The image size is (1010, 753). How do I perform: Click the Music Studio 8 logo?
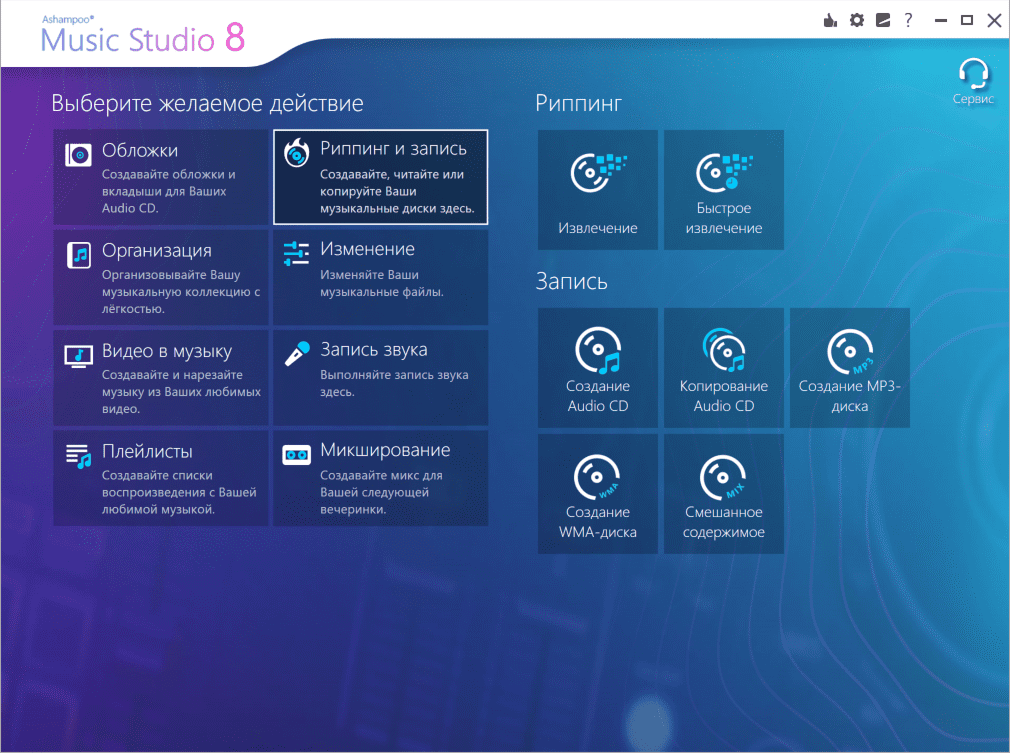click(143, 35)
